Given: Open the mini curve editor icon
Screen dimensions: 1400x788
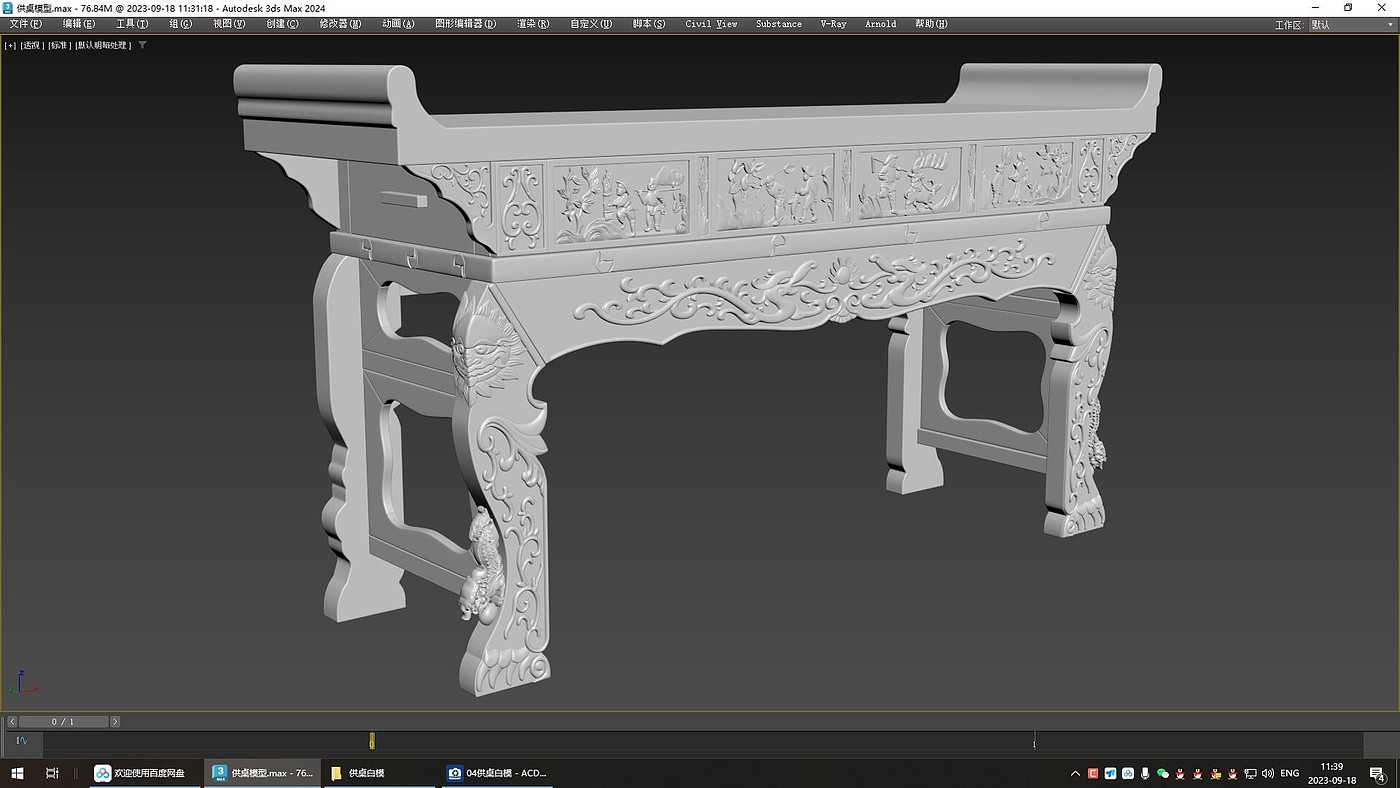Looking at the screenshot, I should click(x=22, y=741).
